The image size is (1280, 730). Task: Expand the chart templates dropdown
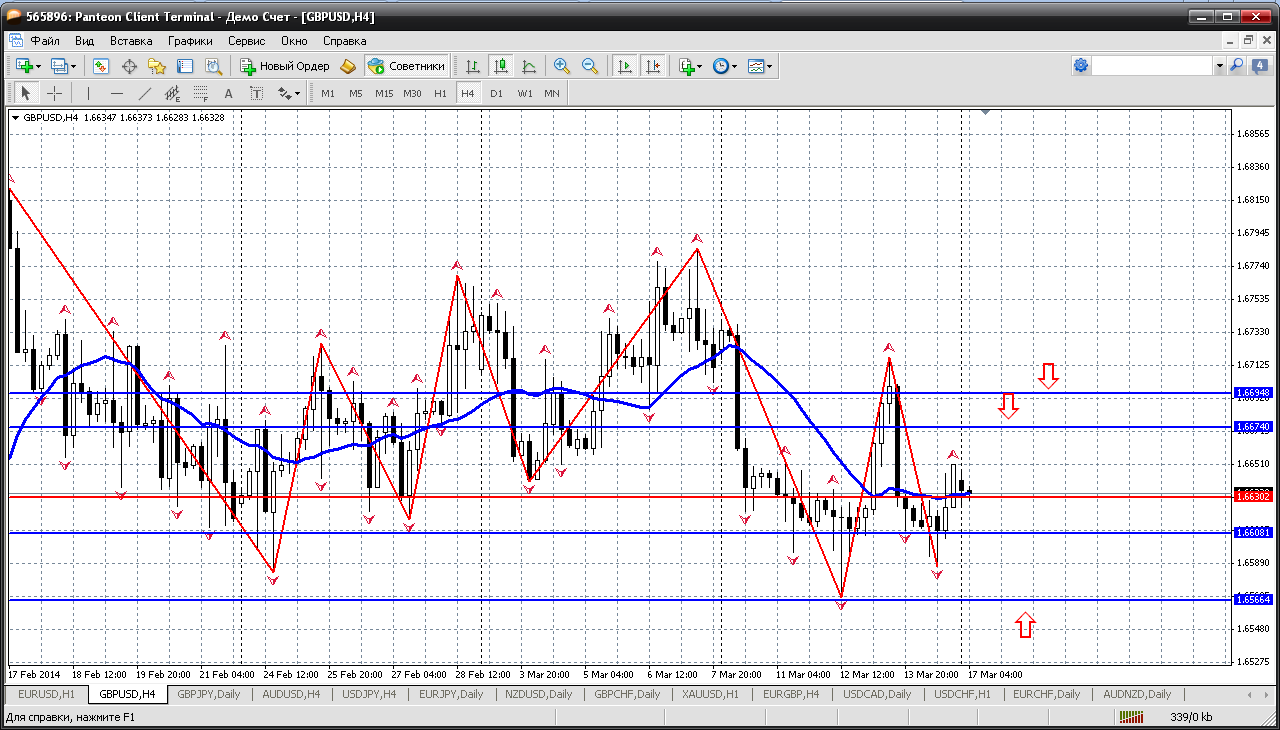click(x=770, y=66)
